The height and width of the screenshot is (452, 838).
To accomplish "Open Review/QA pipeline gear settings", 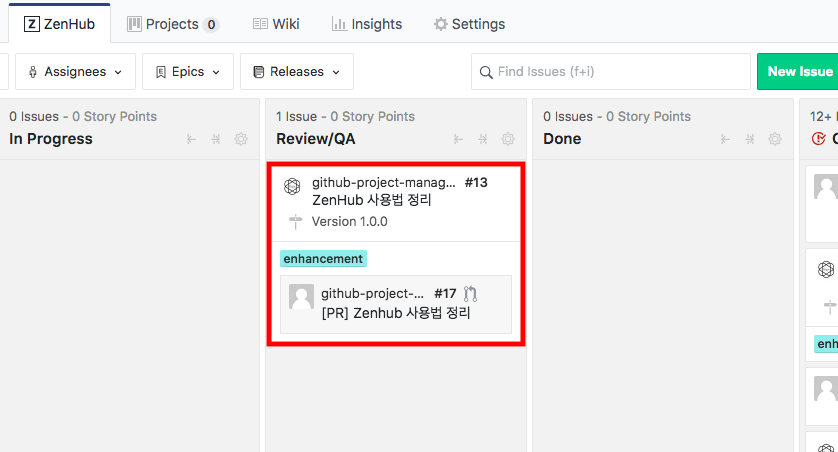I will click(x=508, y=139).
